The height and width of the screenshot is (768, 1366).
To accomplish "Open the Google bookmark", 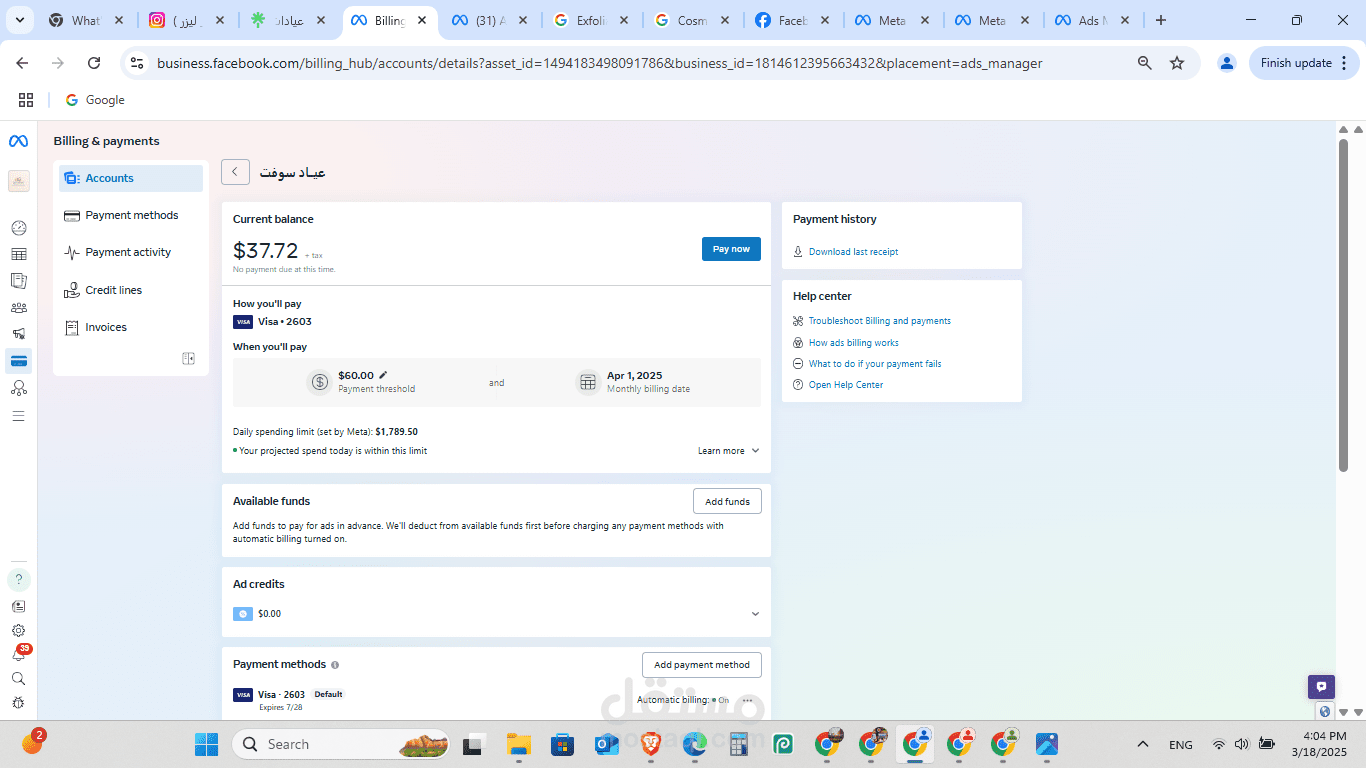I will pyautogui.click(x=95, y=100).
